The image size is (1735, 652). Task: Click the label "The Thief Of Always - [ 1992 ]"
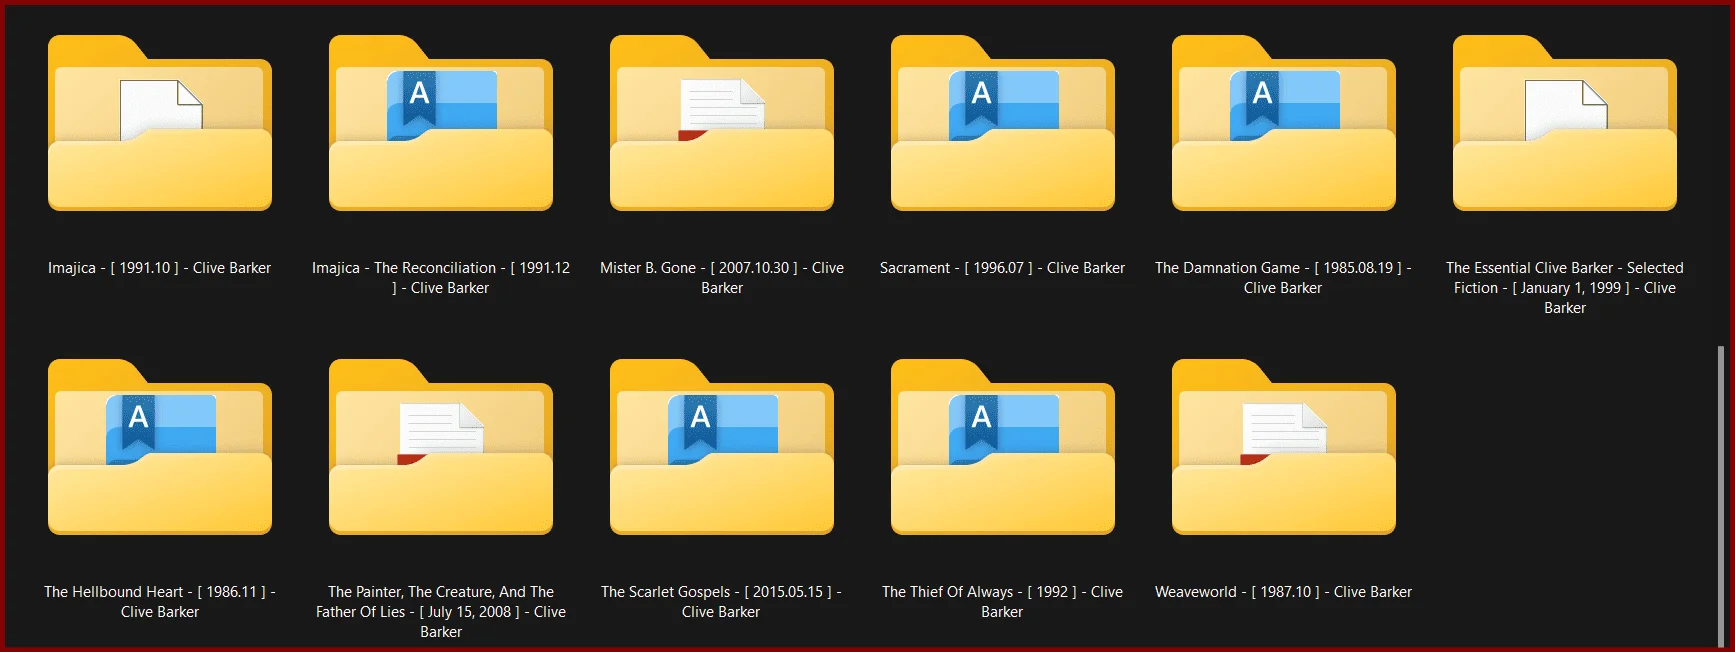click(x=979, y=592)
